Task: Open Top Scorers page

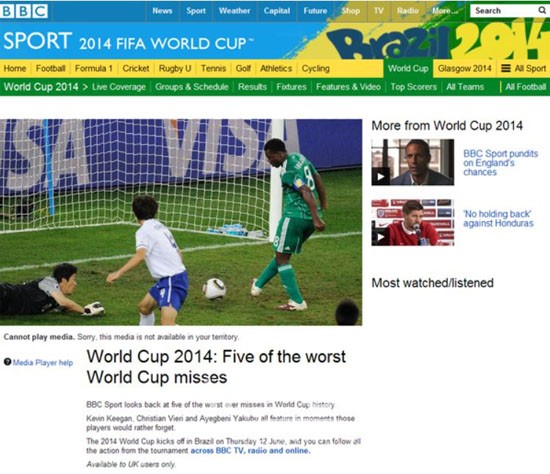Action: (414, 87)
